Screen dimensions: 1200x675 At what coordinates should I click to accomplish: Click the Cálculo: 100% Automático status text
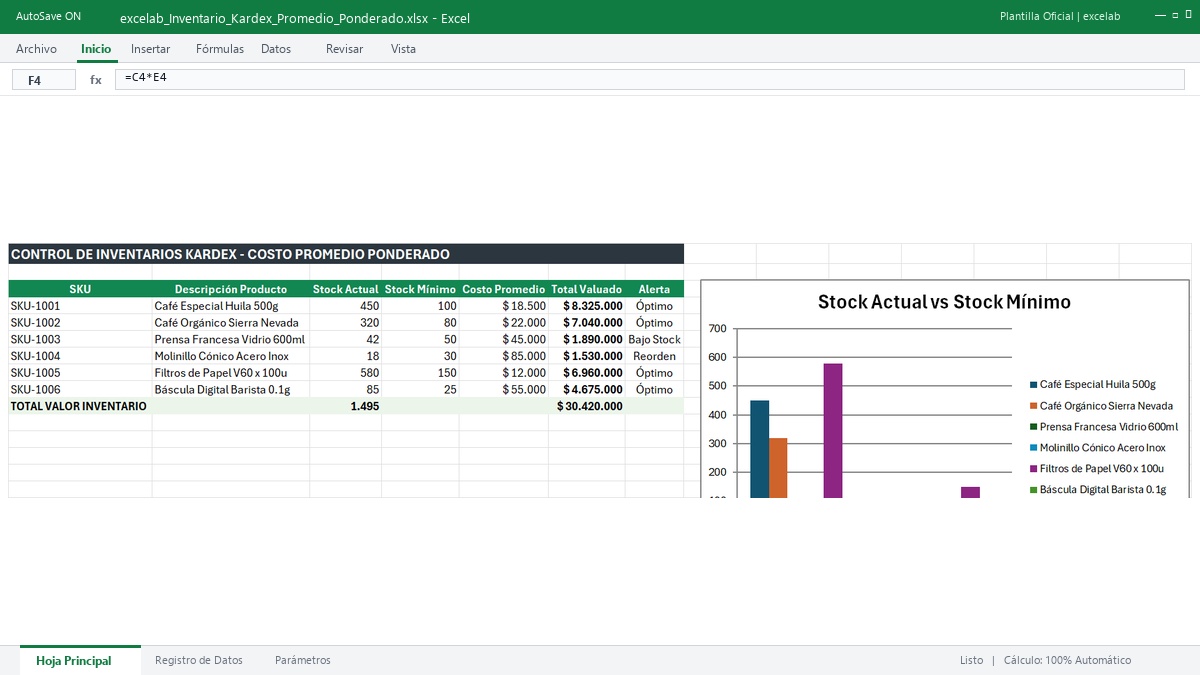pos(1067,661)
